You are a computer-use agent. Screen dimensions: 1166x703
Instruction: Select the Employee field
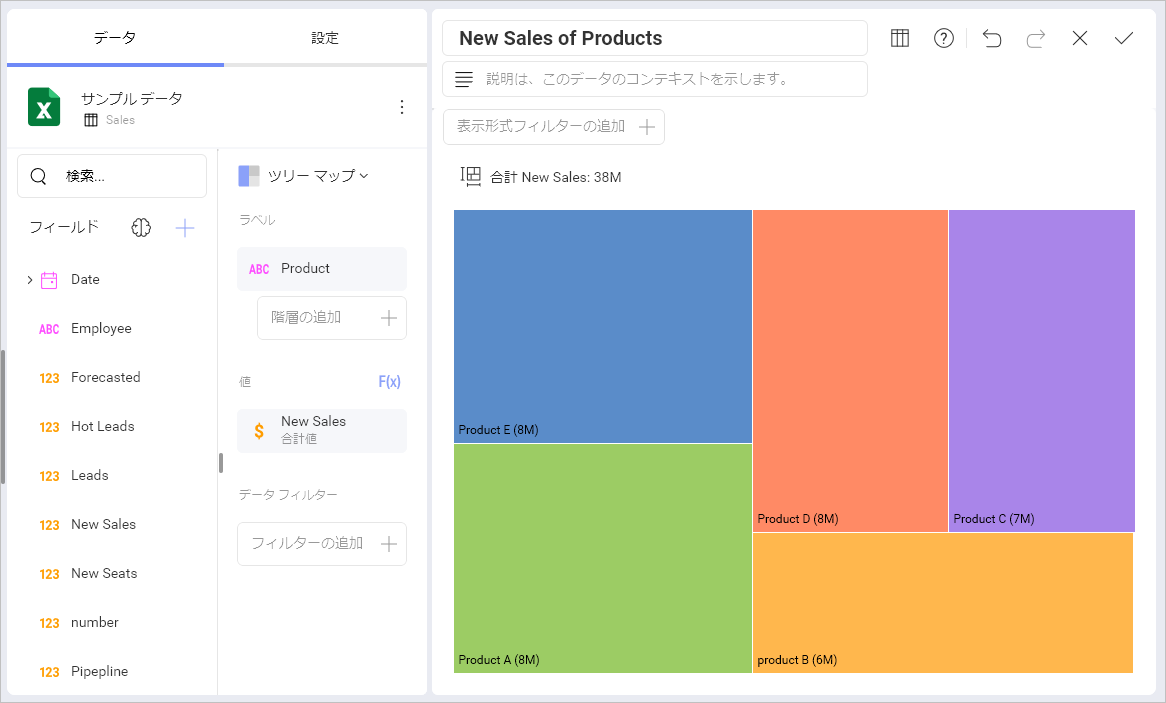coord(101,329)
